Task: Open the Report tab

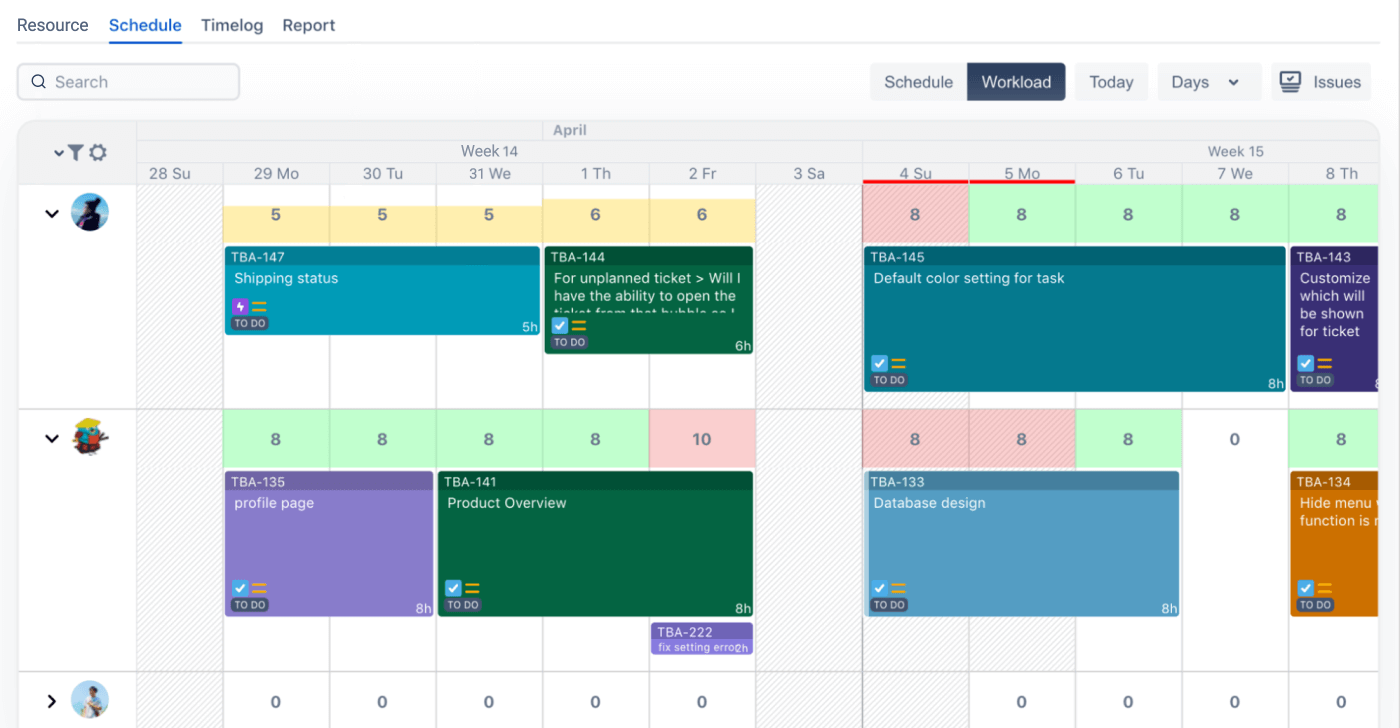Action: tap(308, 25)
